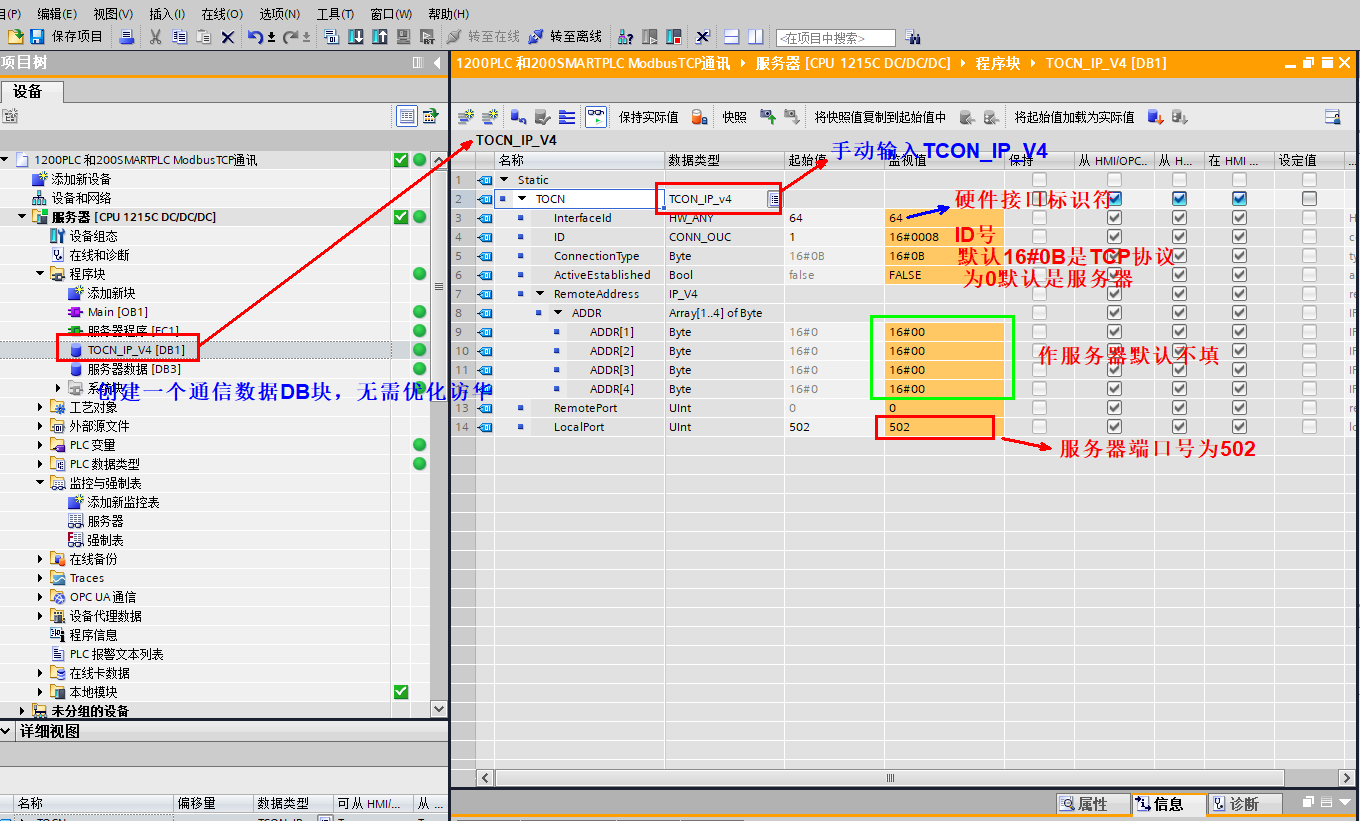Click the undo arrow icon
Image resolution: width=1360 pixels, height=821 pixels.
click(x=255, y=37)
